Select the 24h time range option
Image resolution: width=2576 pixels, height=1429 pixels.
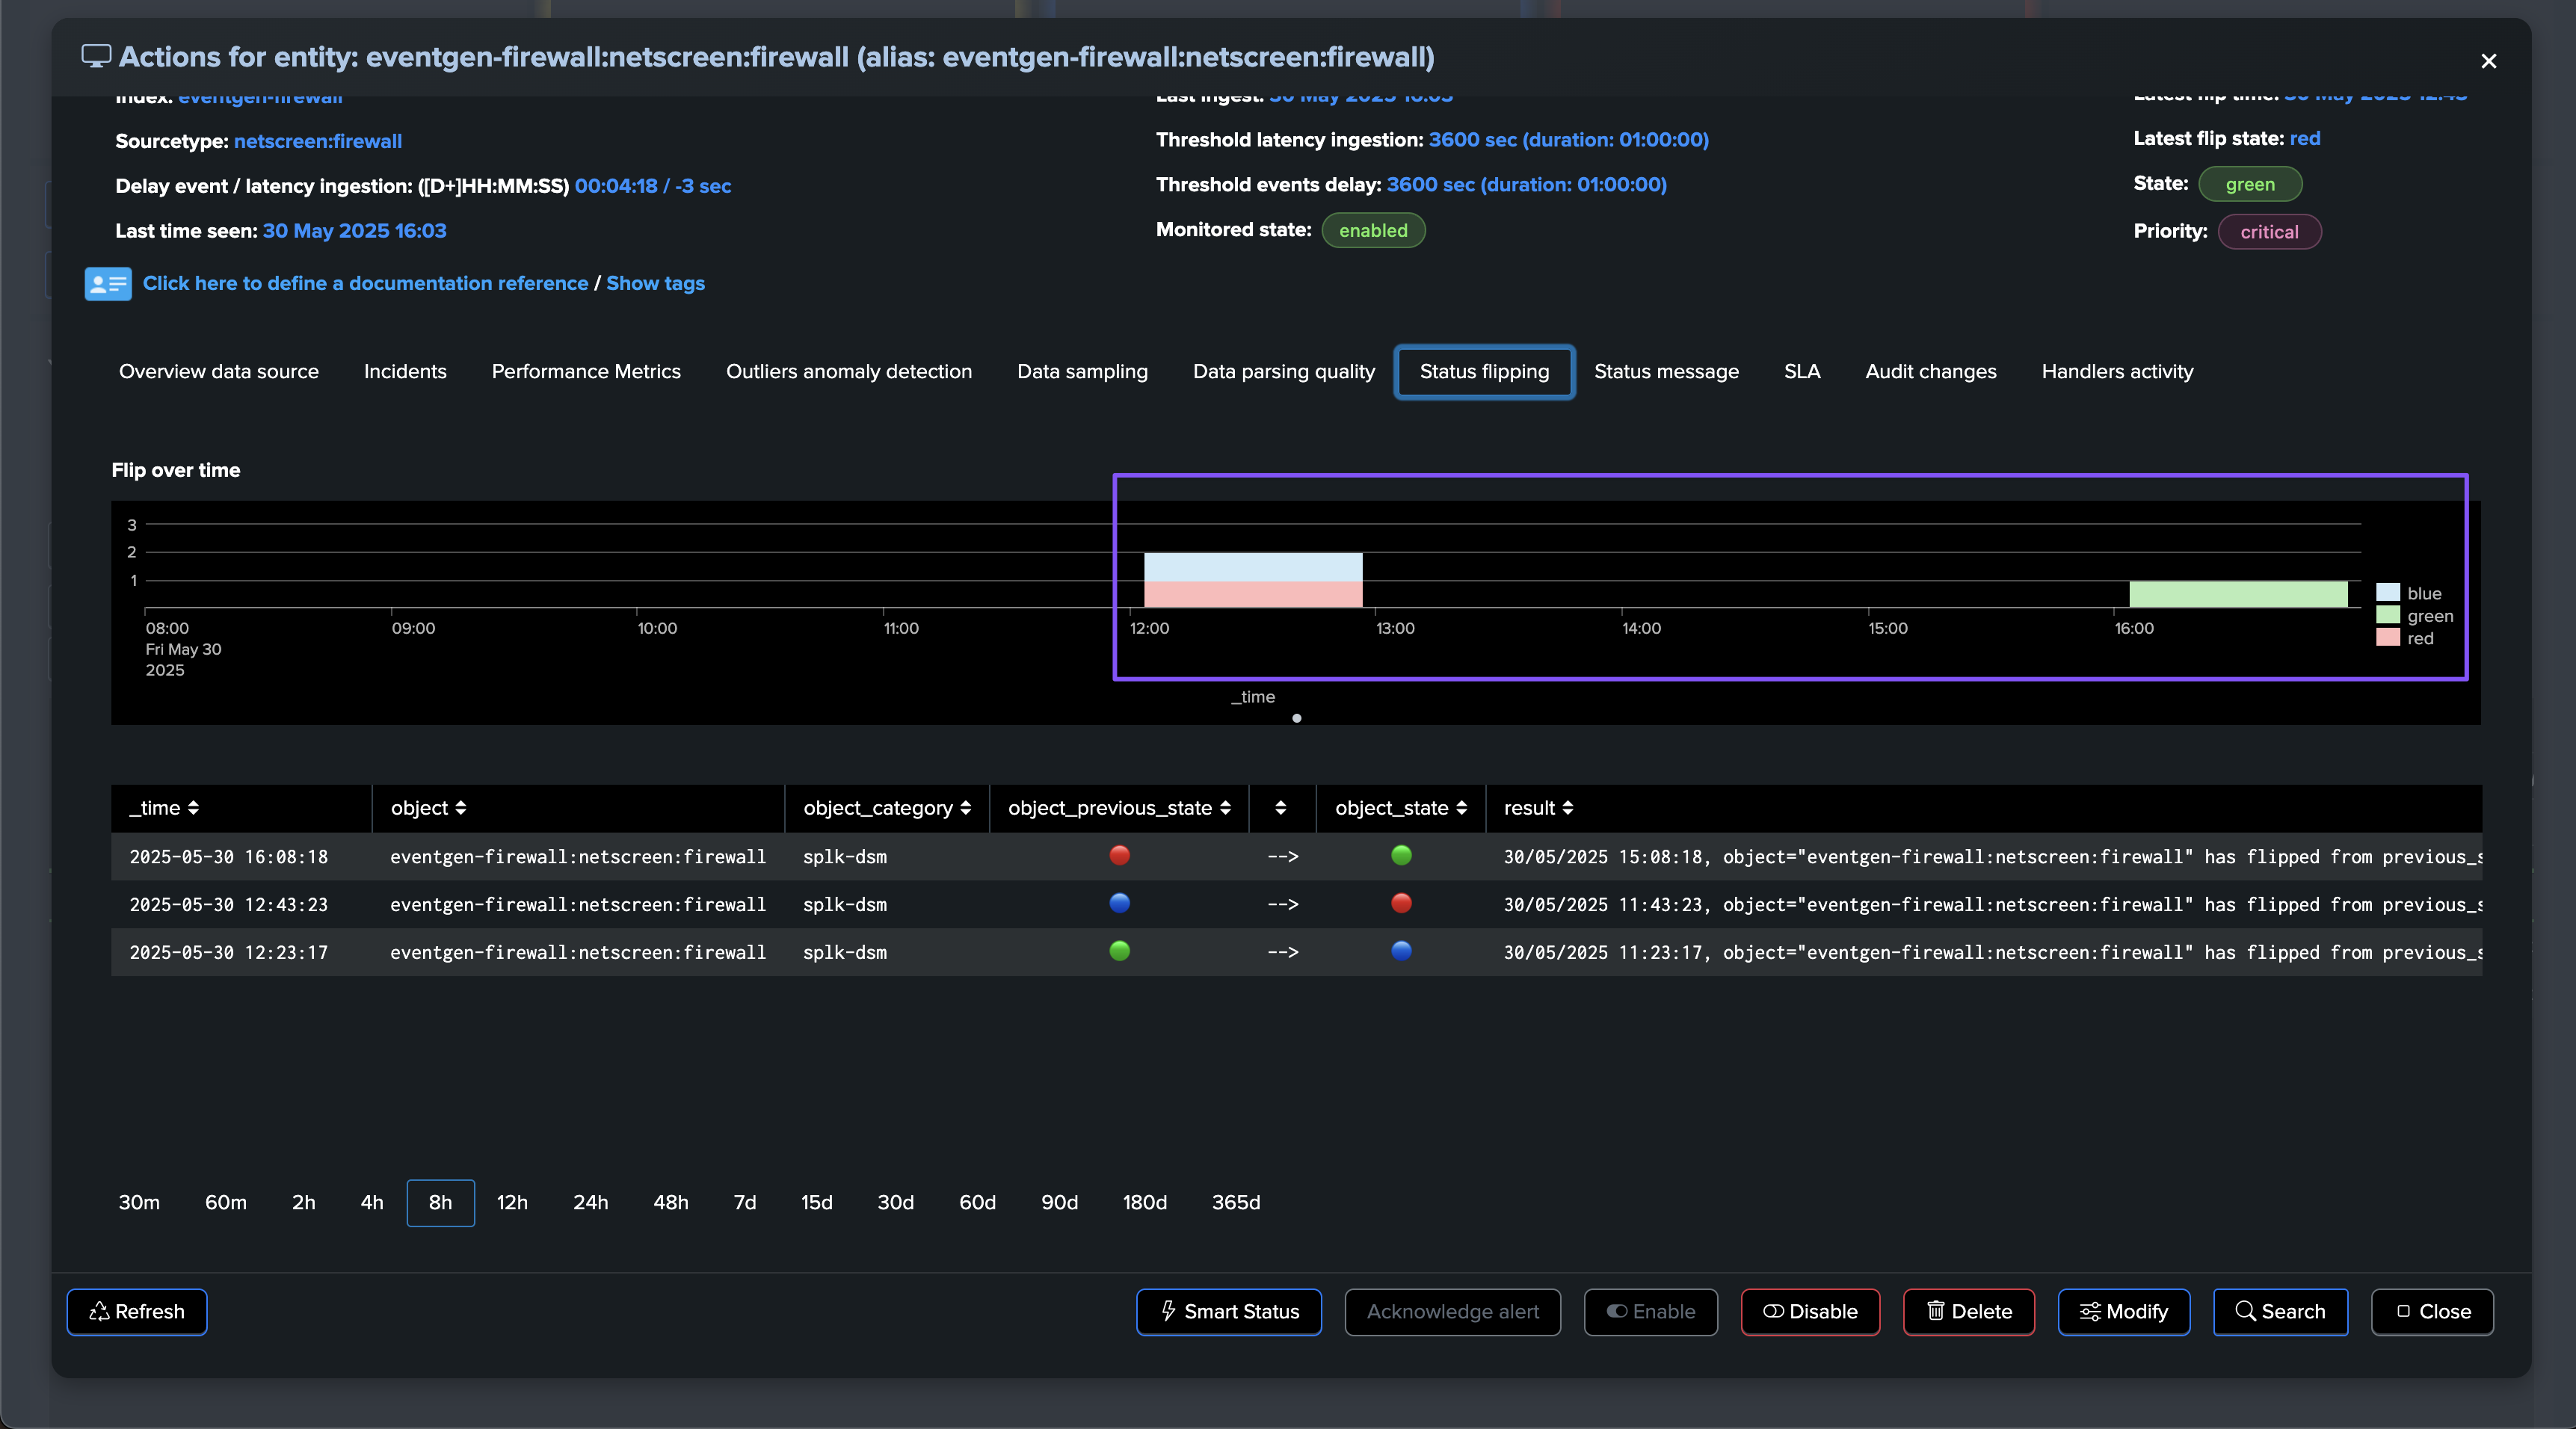pyautogui.click(x=590, y=1202)
